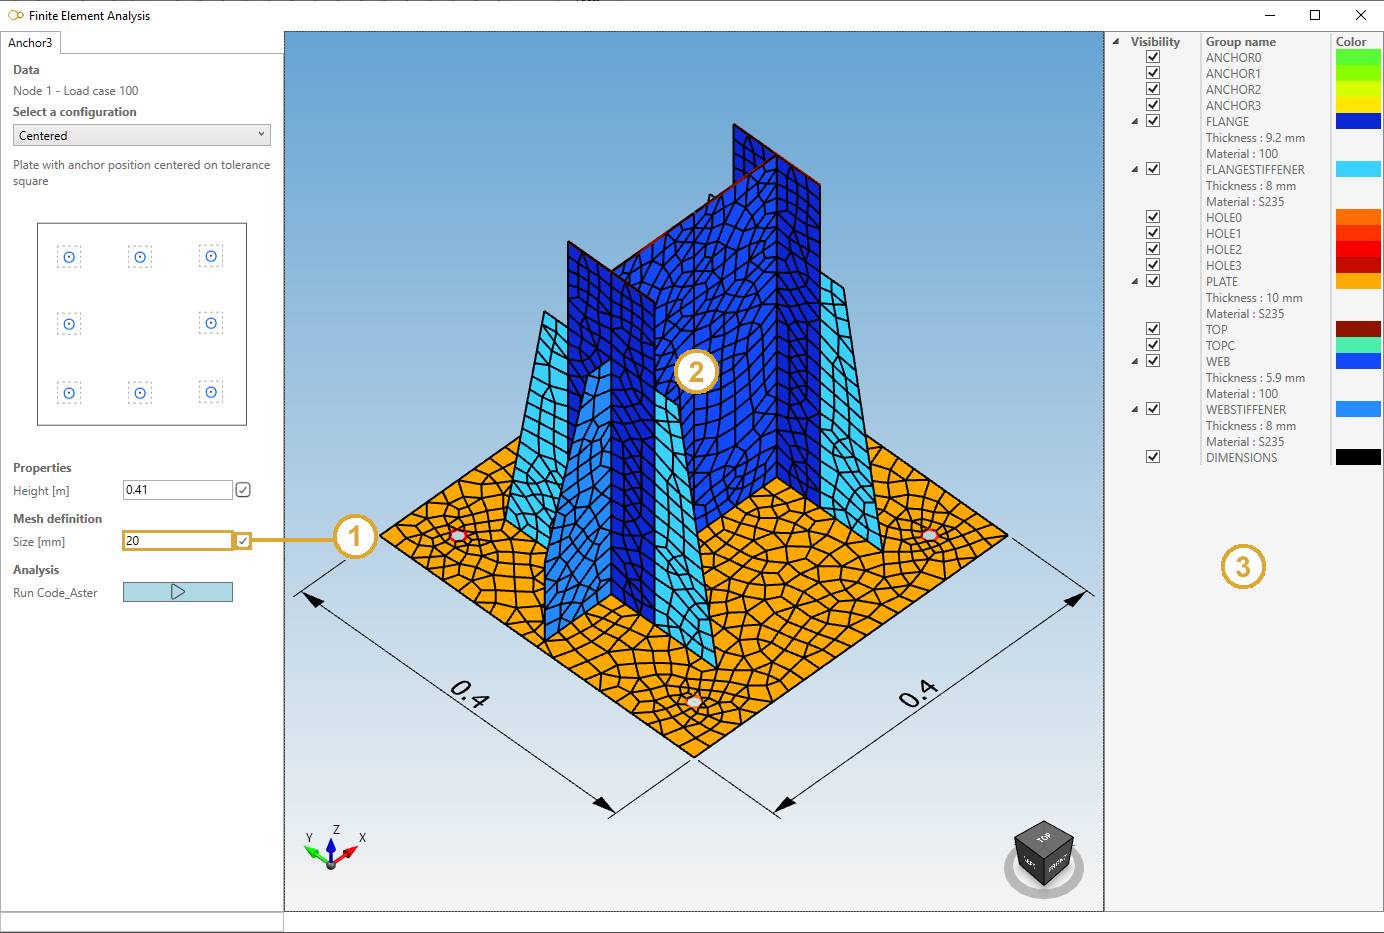
Task: Toggle visibility of ANCHOR2 group
Action: [x=1153, y=89]
